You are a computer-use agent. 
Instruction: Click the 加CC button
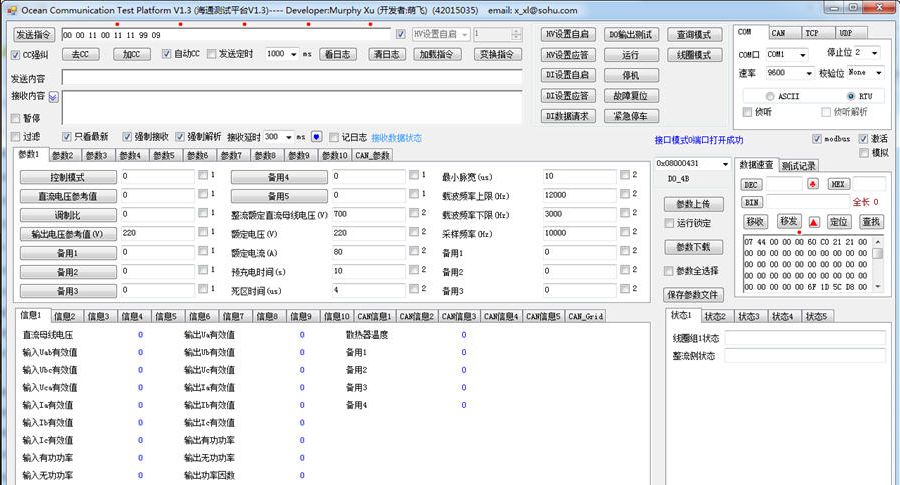pyautogui.click(x=131, y=54)
